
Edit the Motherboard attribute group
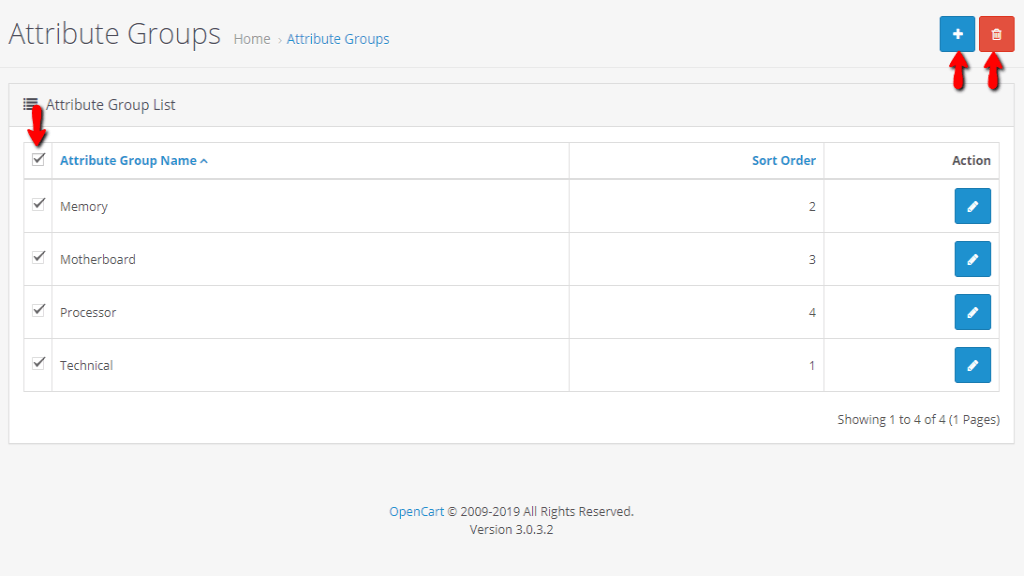point(972,259)
